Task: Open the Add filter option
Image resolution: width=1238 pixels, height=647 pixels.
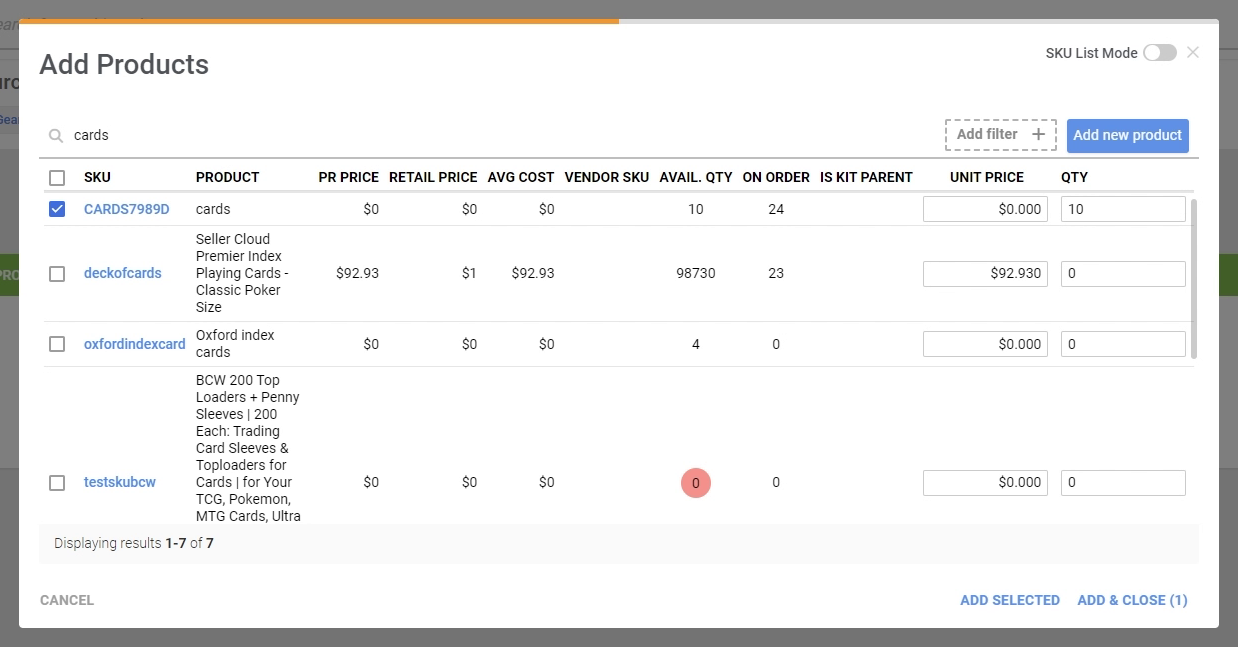Action: (1000, 135)
